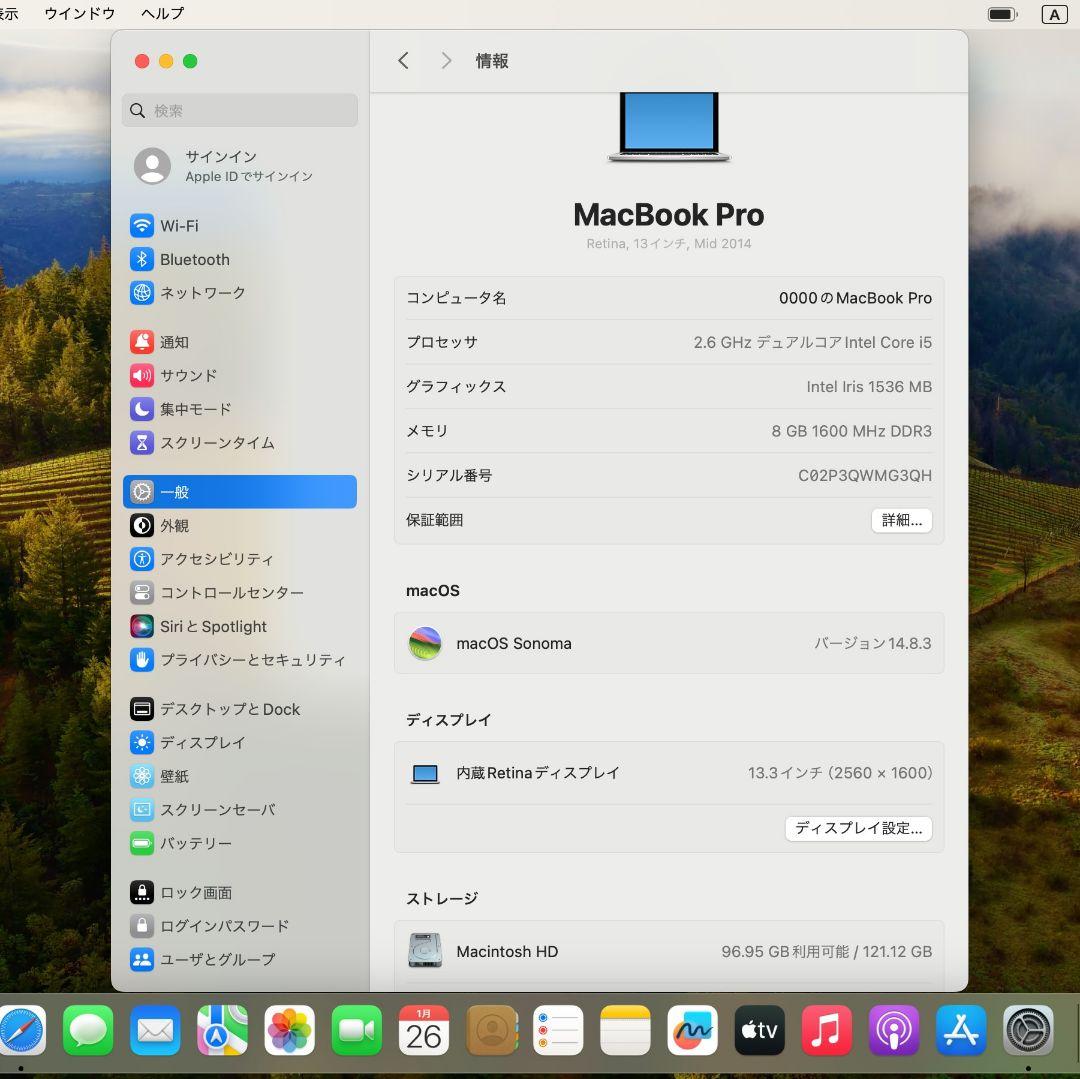This screenshot has width=1080, height=1079.
Task: Open the 表示 menu in the menu bar
Action: (x=10, y=13)
